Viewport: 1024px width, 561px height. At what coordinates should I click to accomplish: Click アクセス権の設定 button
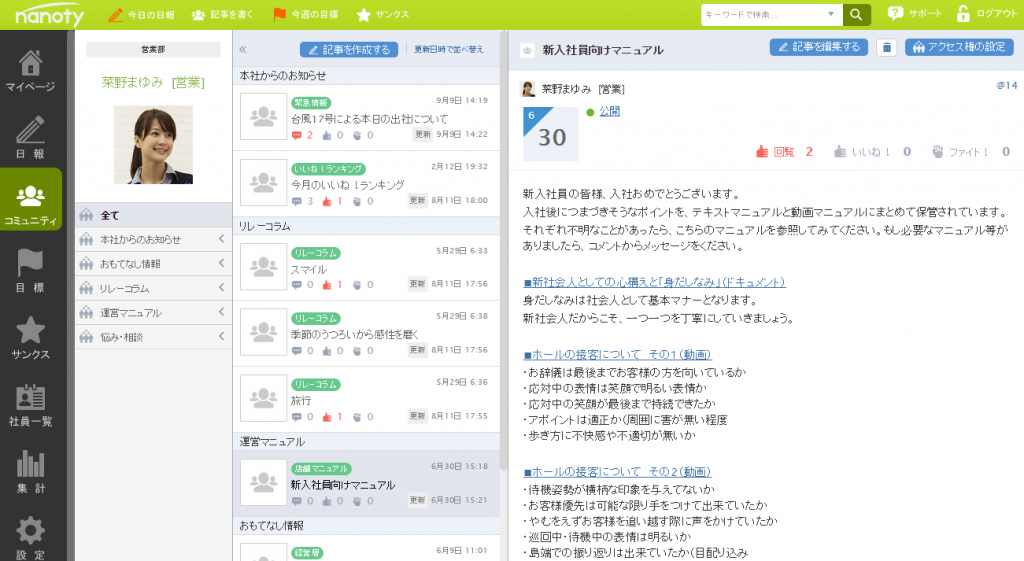pos(958,47)
